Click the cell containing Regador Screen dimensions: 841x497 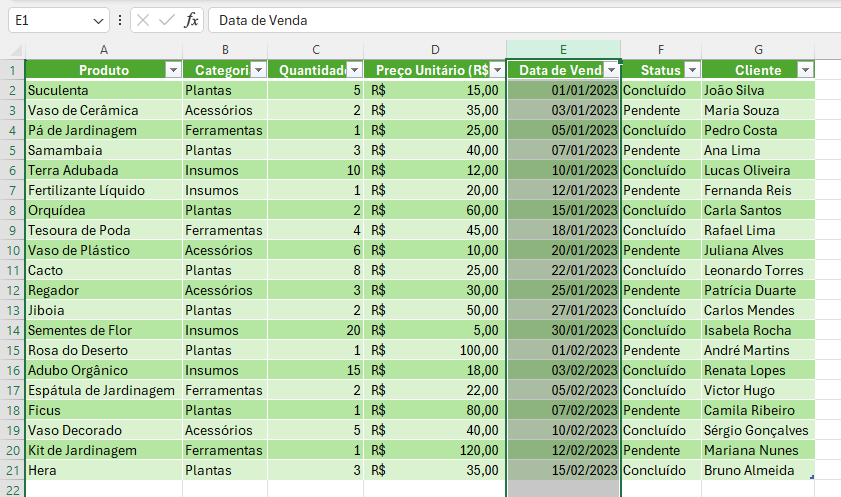coord(104,291)
